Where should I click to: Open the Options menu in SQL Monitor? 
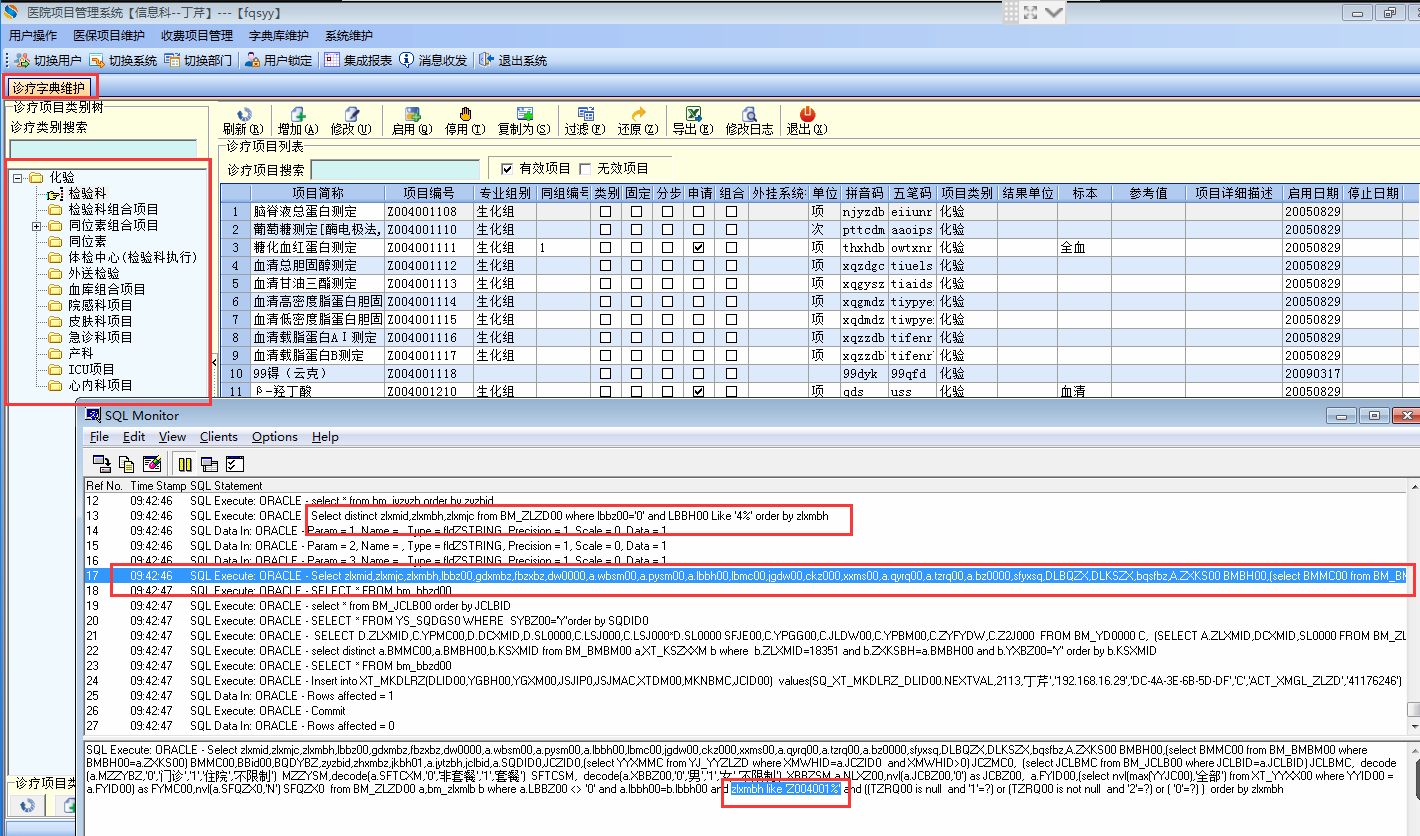pos(275,437)
